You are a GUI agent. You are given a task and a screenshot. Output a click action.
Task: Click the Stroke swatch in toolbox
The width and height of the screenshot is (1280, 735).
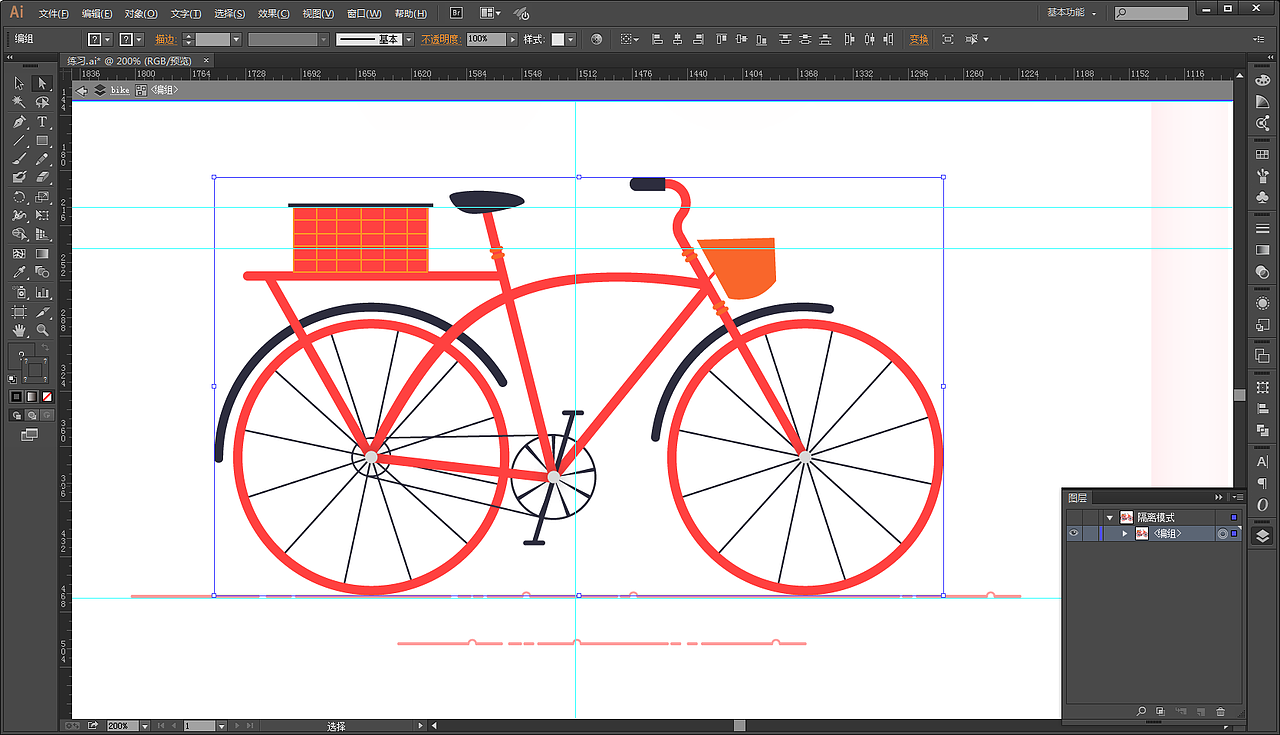tap(35, 370)
